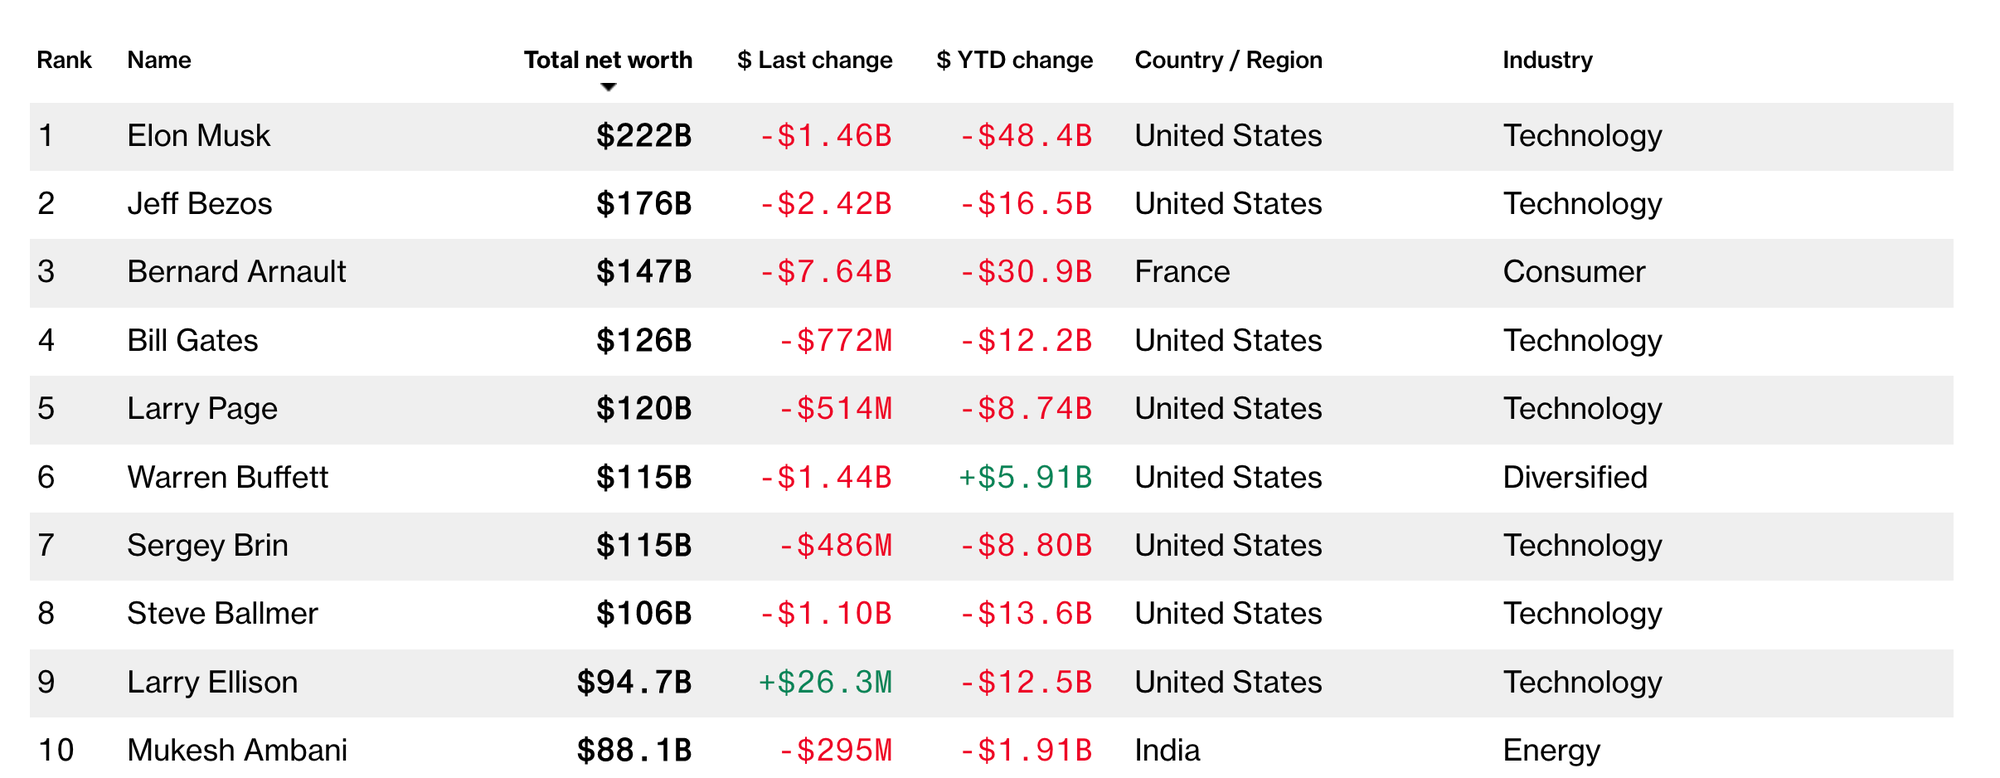Screen dimensions: 2000x778
Task: Sort by the Name column header
Action: 159,60
